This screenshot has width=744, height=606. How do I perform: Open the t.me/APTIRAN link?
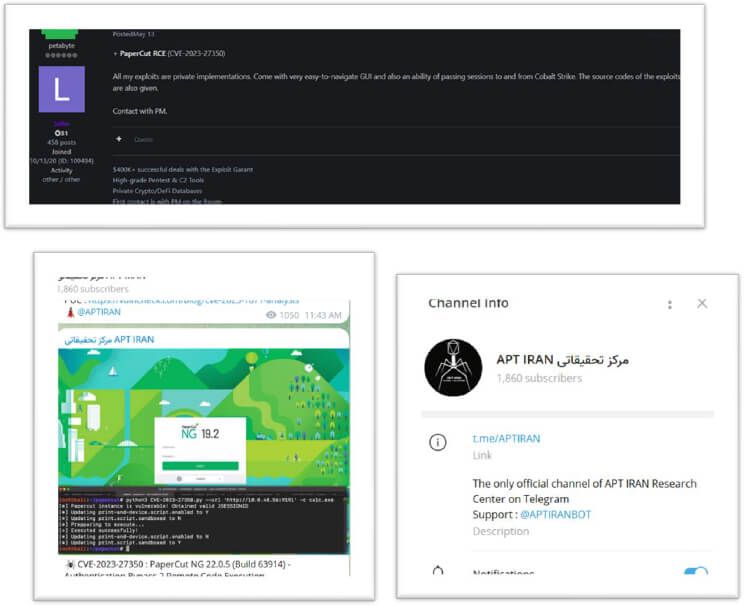(506, 438)
